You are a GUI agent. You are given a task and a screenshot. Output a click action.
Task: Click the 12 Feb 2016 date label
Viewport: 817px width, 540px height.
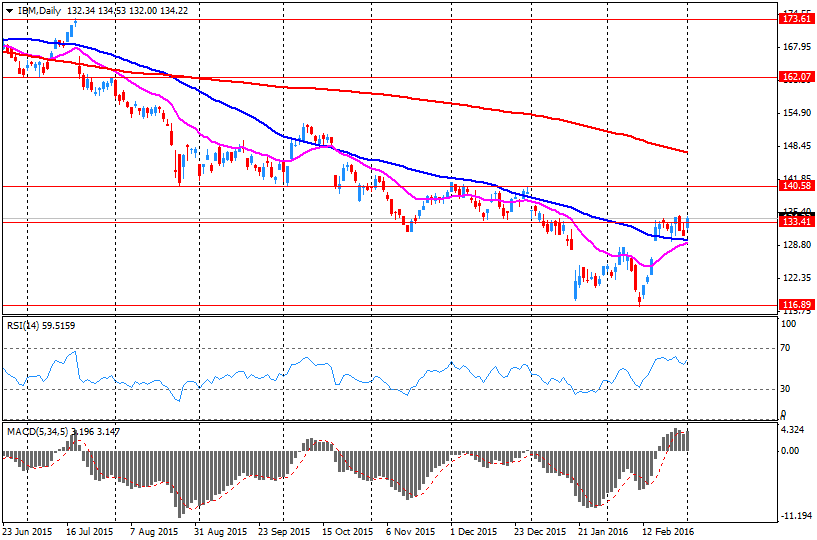(x=669, y=532)
